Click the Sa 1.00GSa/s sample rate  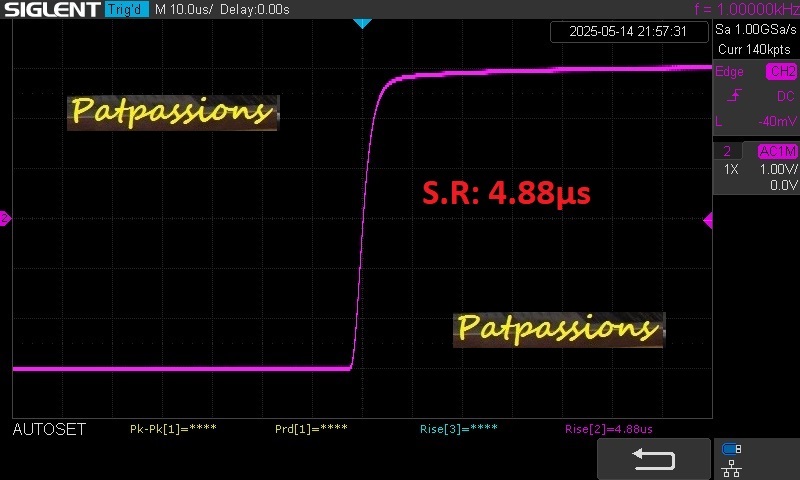[756, 30]
